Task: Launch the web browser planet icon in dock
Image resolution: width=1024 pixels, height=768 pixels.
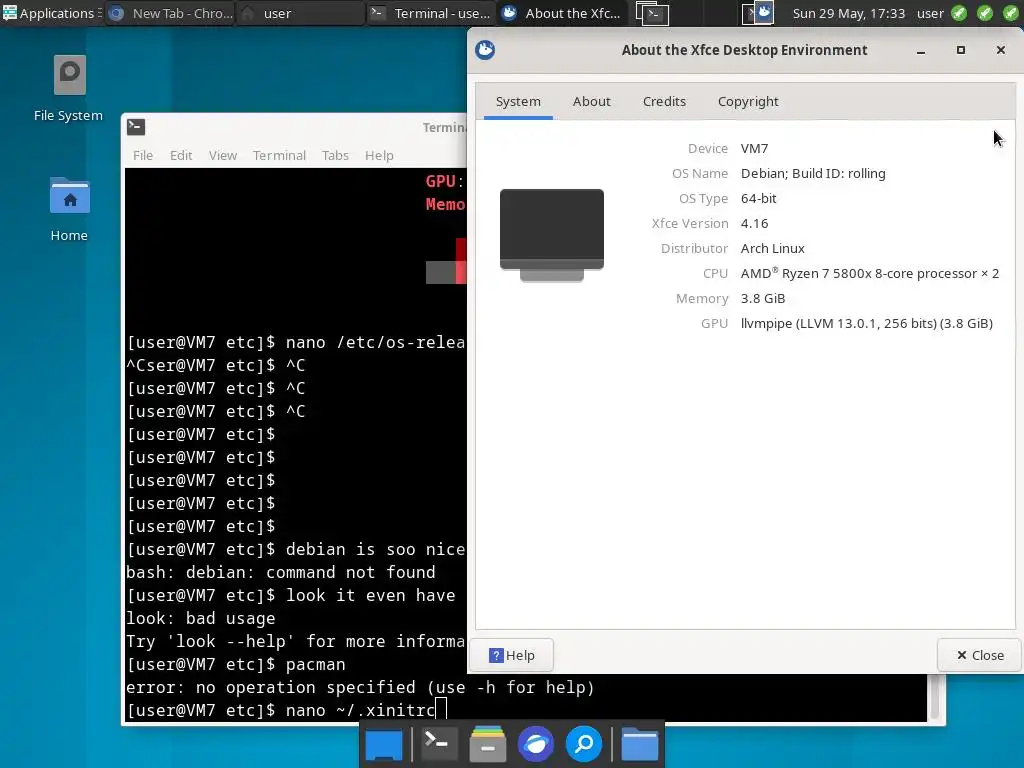Action: click(x=536, y=744)
